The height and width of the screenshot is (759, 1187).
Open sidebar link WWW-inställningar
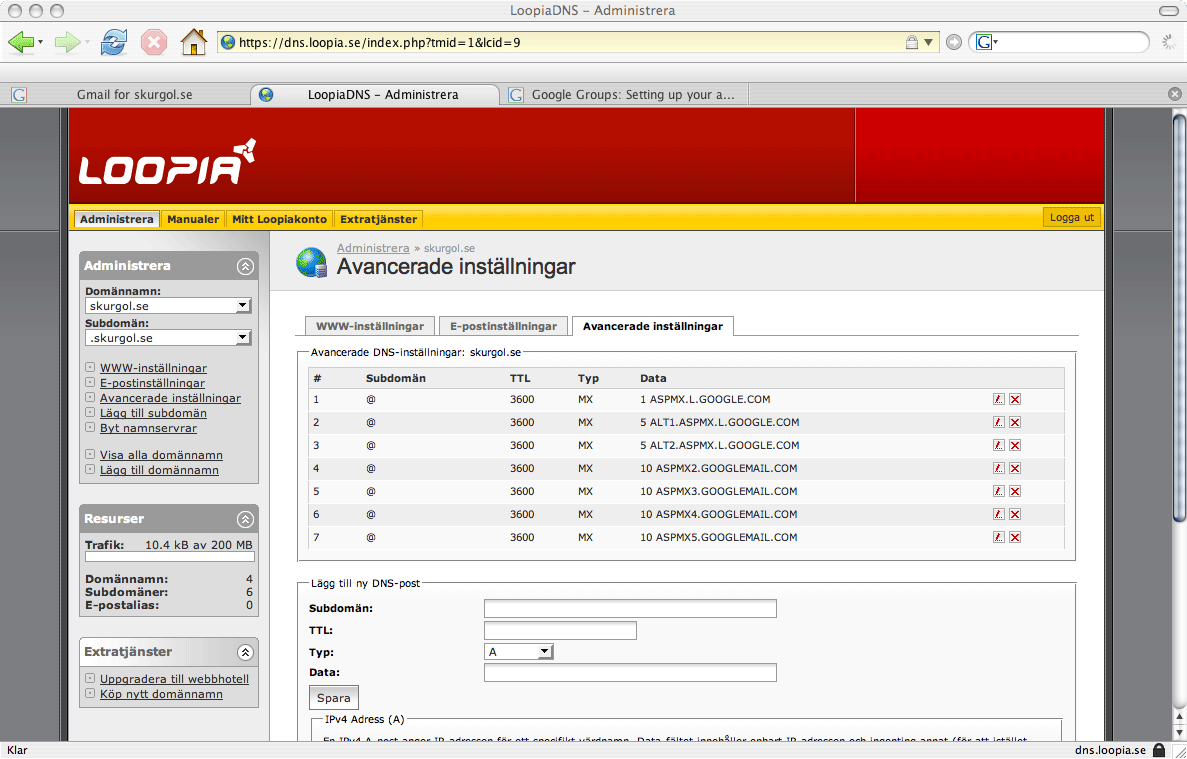153,368
